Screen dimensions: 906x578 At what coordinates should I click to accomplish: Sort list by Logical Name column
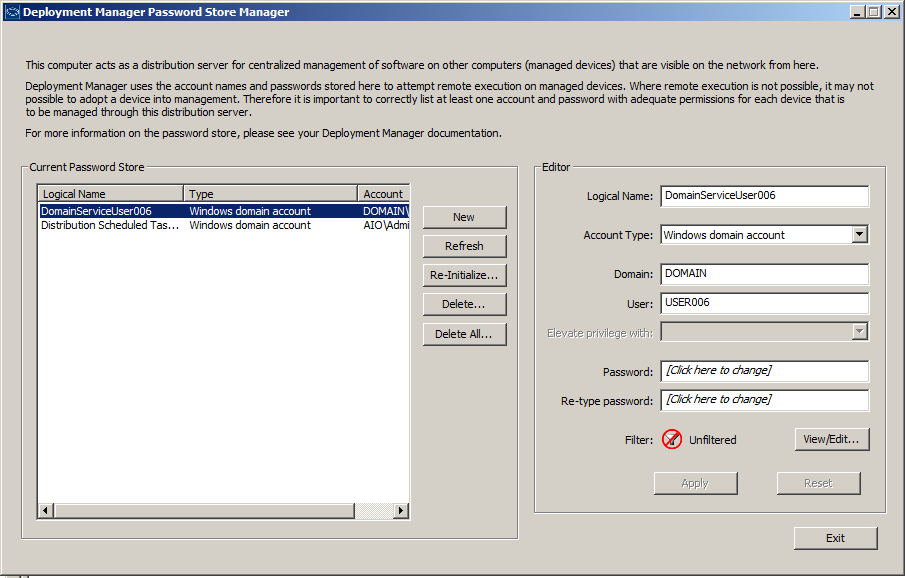point(111,194)
